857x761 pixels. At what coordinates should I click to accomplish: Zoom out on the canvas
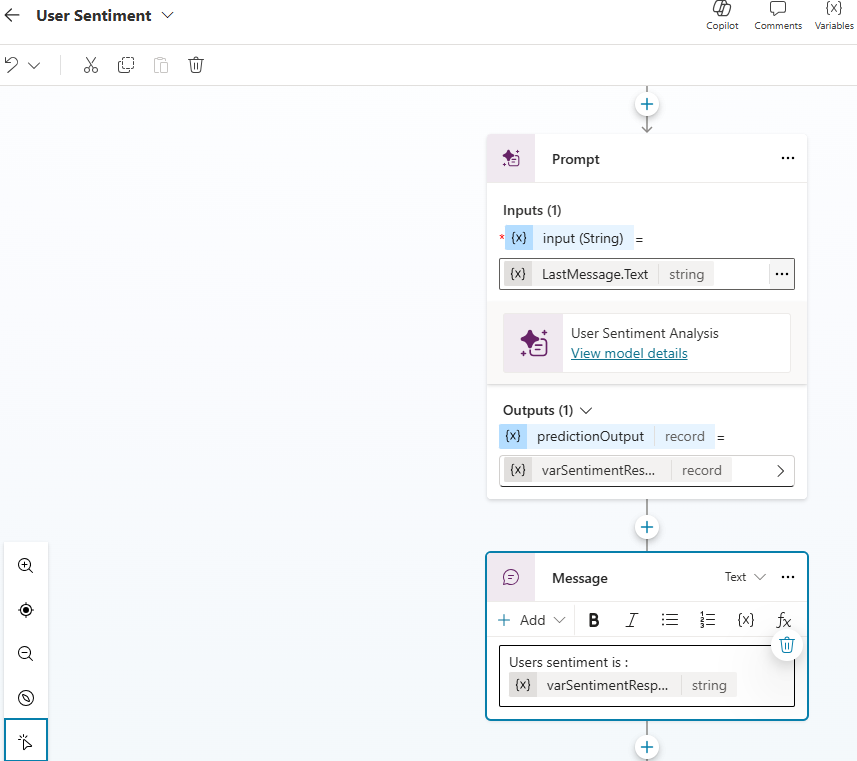[x=26, y=654]
